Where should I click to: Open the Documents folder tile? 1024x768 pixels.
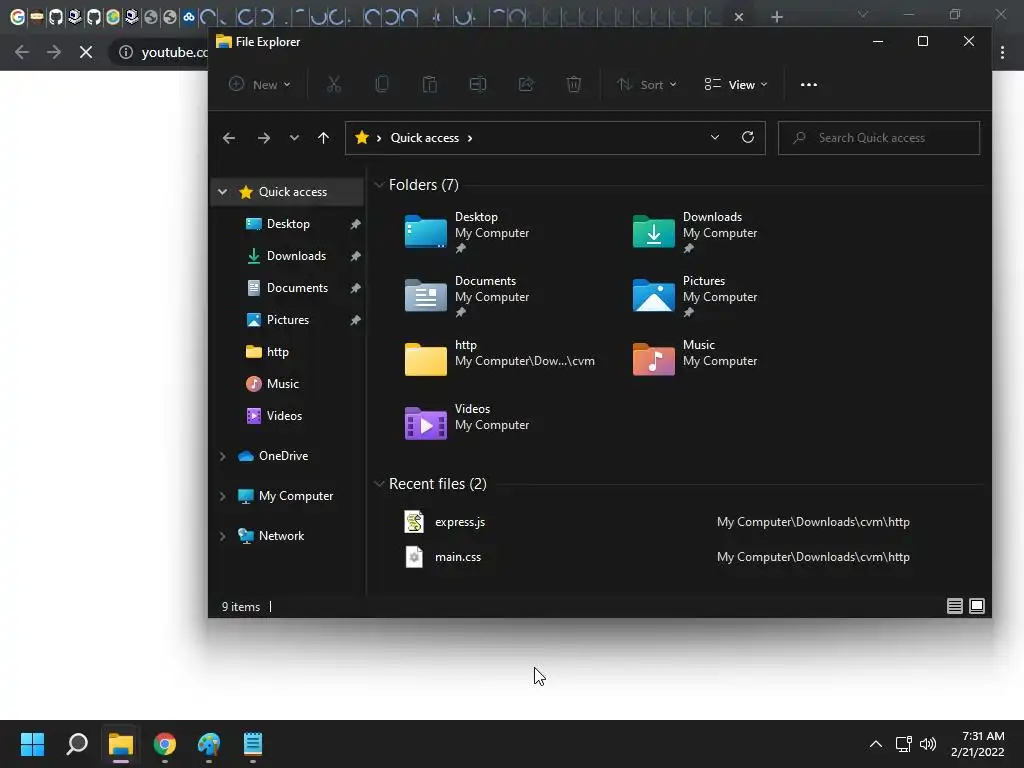click(467, 296)
